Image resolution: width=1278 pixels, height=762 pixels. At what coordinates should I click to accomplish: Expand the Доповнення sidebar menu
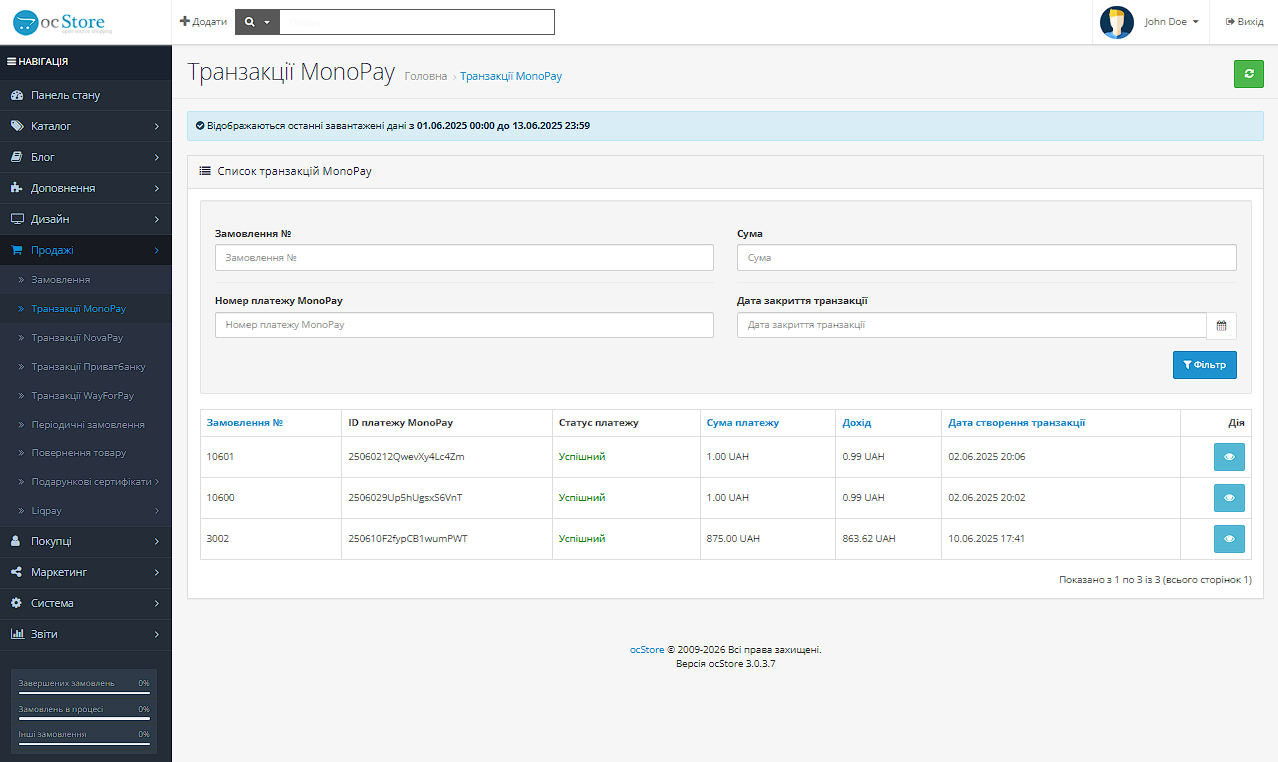click(x=86, y=188)
